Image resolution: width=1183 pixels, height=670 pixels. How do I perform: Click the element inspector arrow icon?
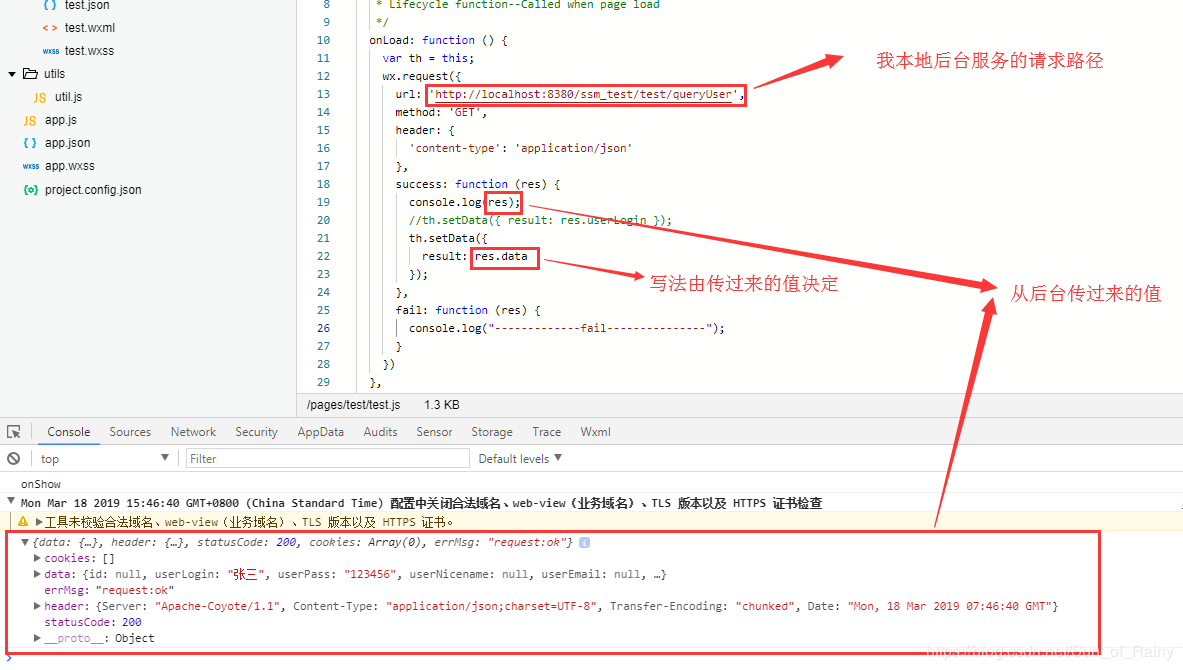point(14,432)
